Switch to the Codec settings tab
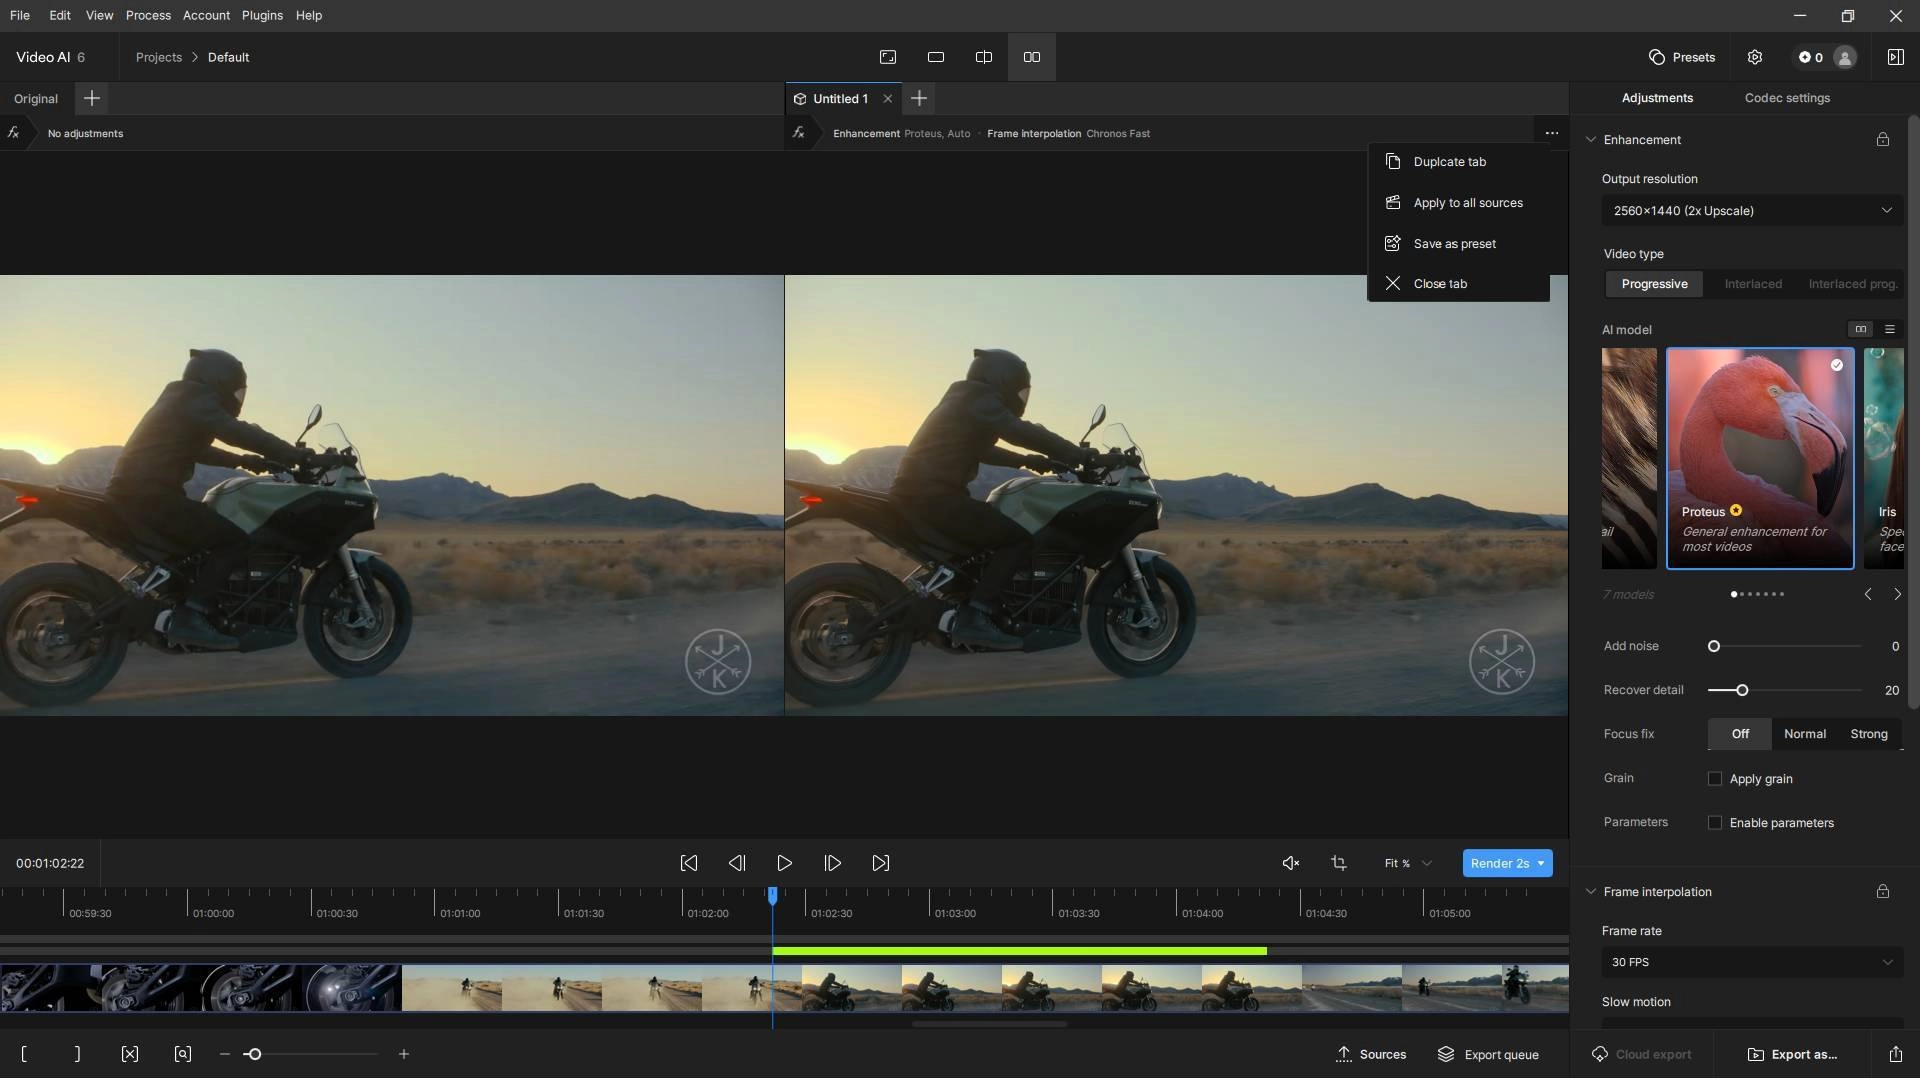 tap(1787, 98)
